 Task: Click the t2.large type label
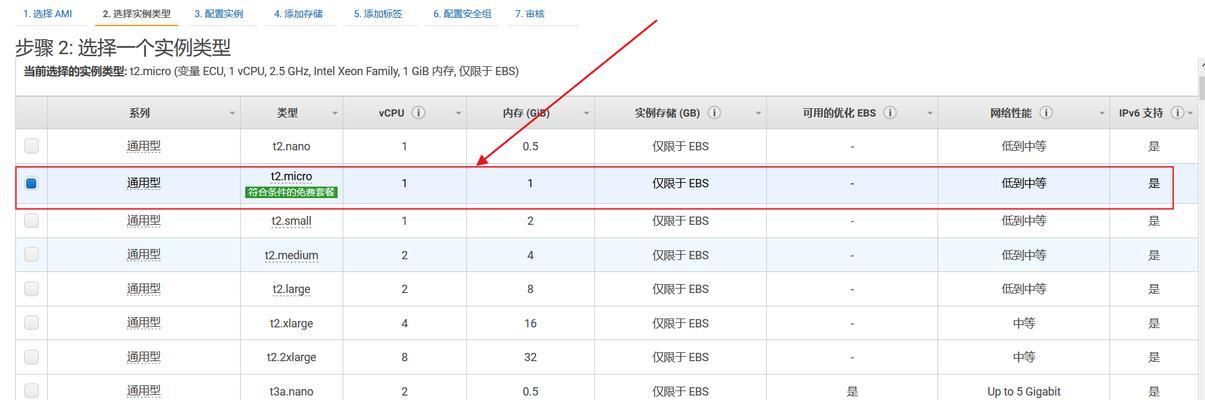coord(291,289)
